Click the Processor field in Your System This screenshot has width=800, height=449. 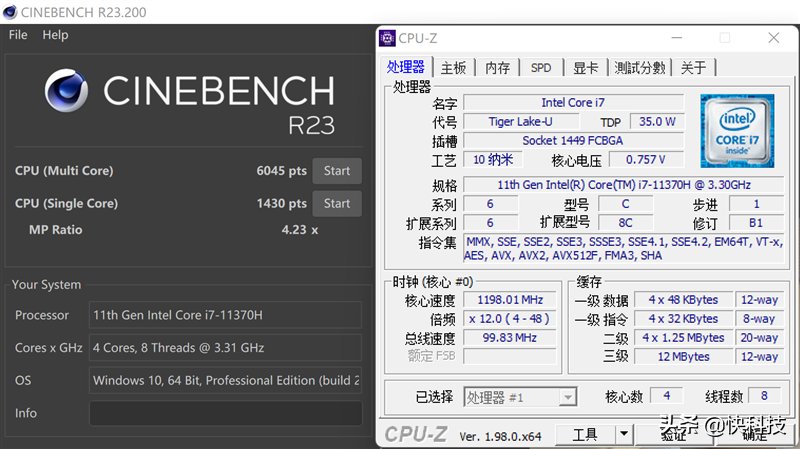click(226, 315)
